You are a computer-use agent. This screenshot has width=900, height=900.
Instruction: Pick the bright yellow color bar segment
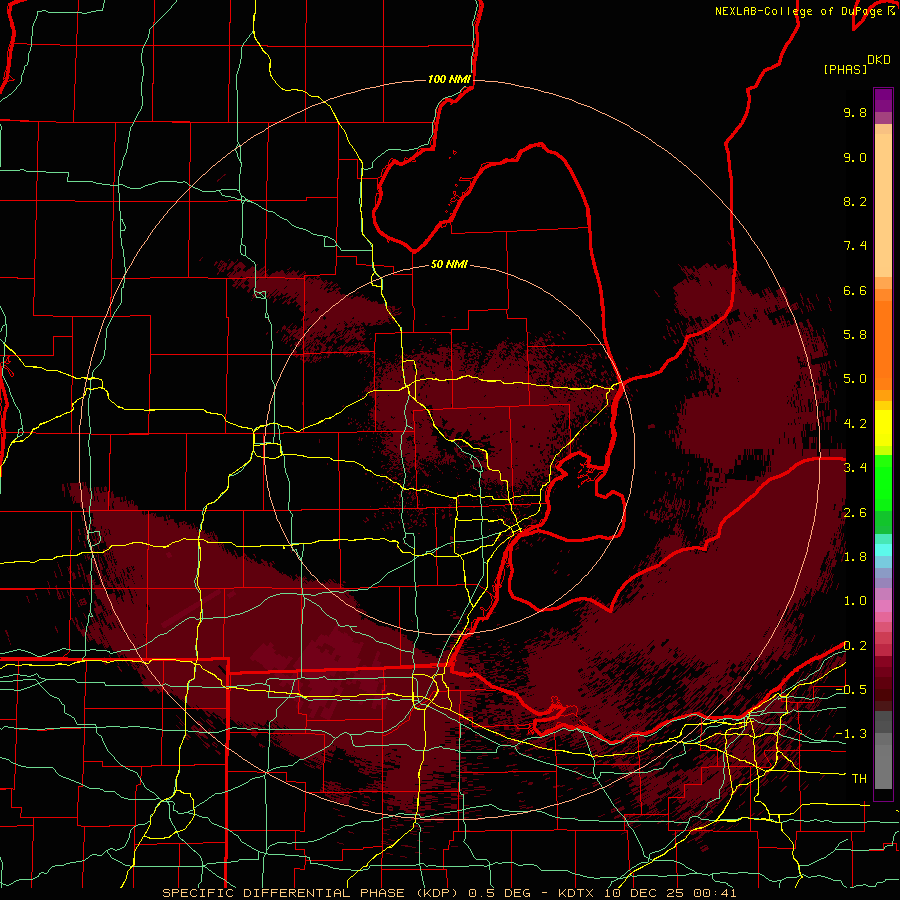[x=883, y=428]
